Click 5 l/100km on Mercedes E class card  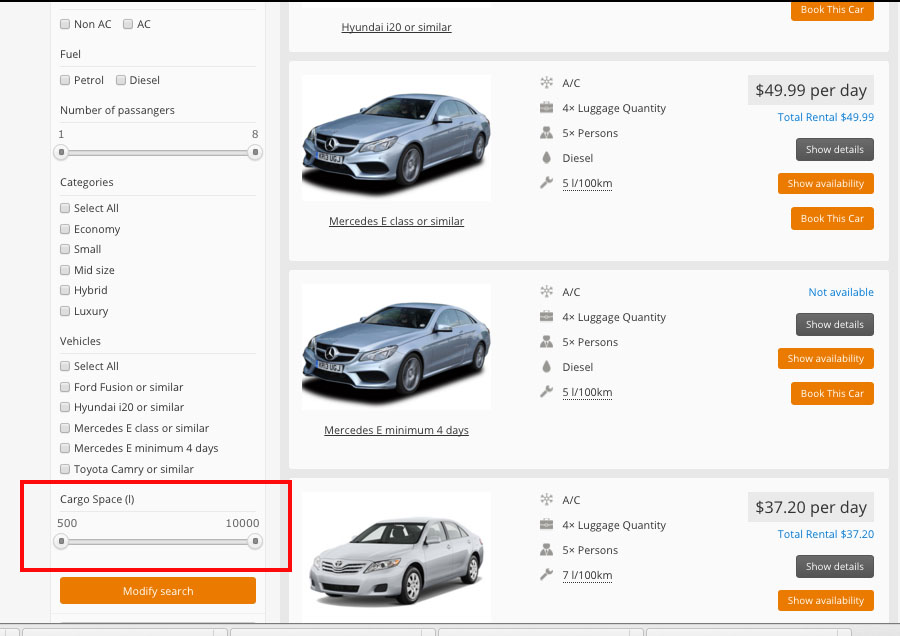coord(587,183)
